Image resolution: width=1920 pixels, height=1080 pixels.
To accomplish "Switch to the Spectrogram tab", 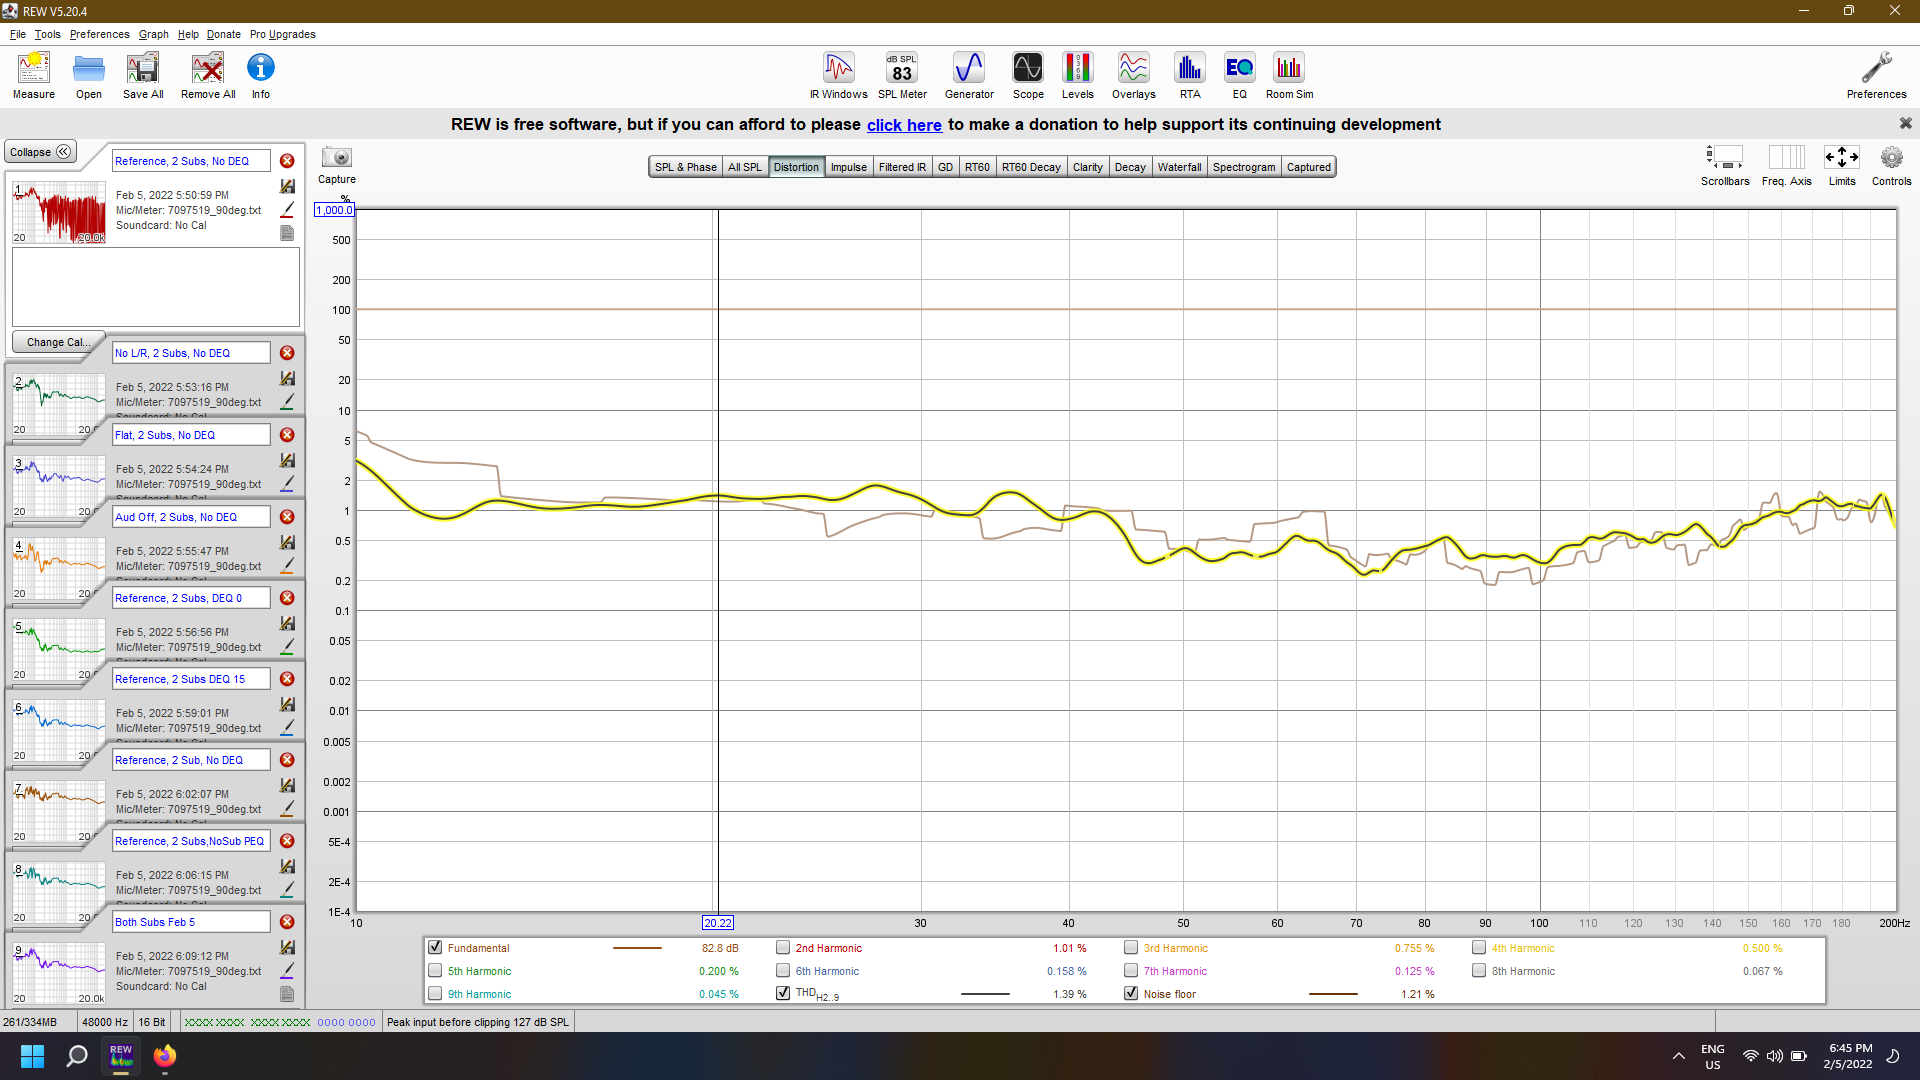I will tap(1244, 167).
